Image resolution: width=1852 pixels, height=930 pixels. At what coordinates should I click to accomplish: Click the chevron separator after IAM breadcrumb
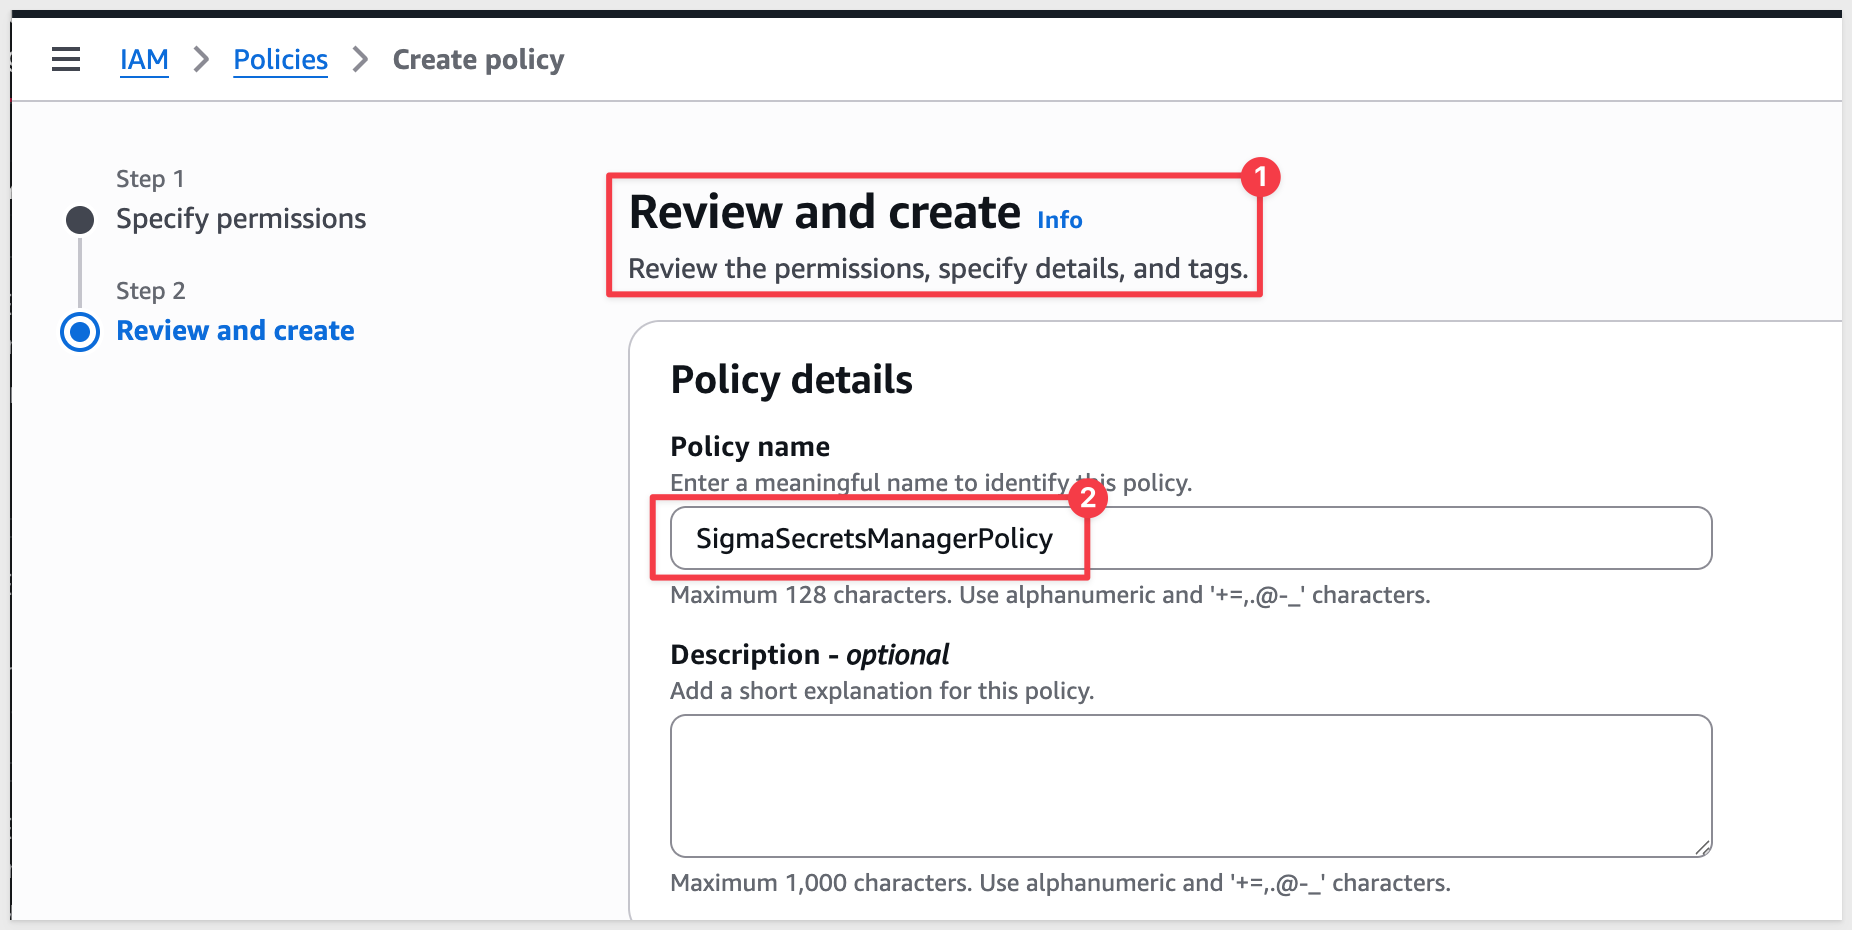tap(201, 60)
